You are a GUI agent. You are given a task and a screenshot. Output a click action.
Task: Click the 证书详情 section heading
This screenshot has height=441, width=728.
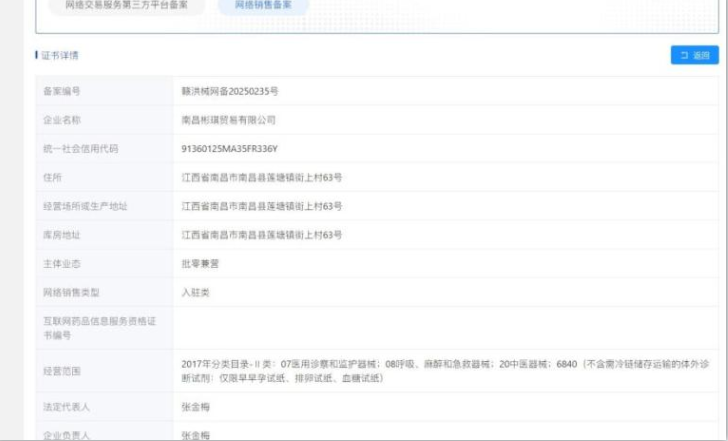(60, 55)
